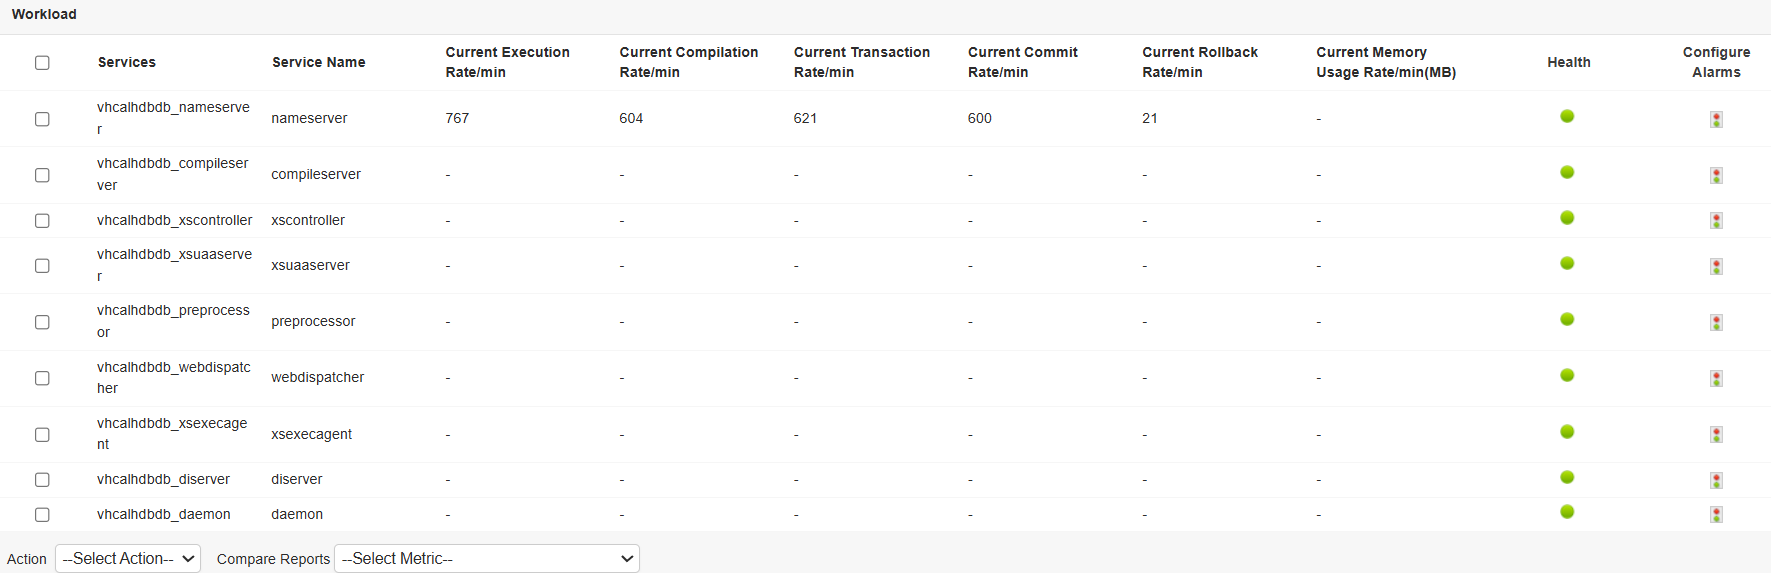Click the vhcalhdbdb_daemon service link

pos(163,514)
